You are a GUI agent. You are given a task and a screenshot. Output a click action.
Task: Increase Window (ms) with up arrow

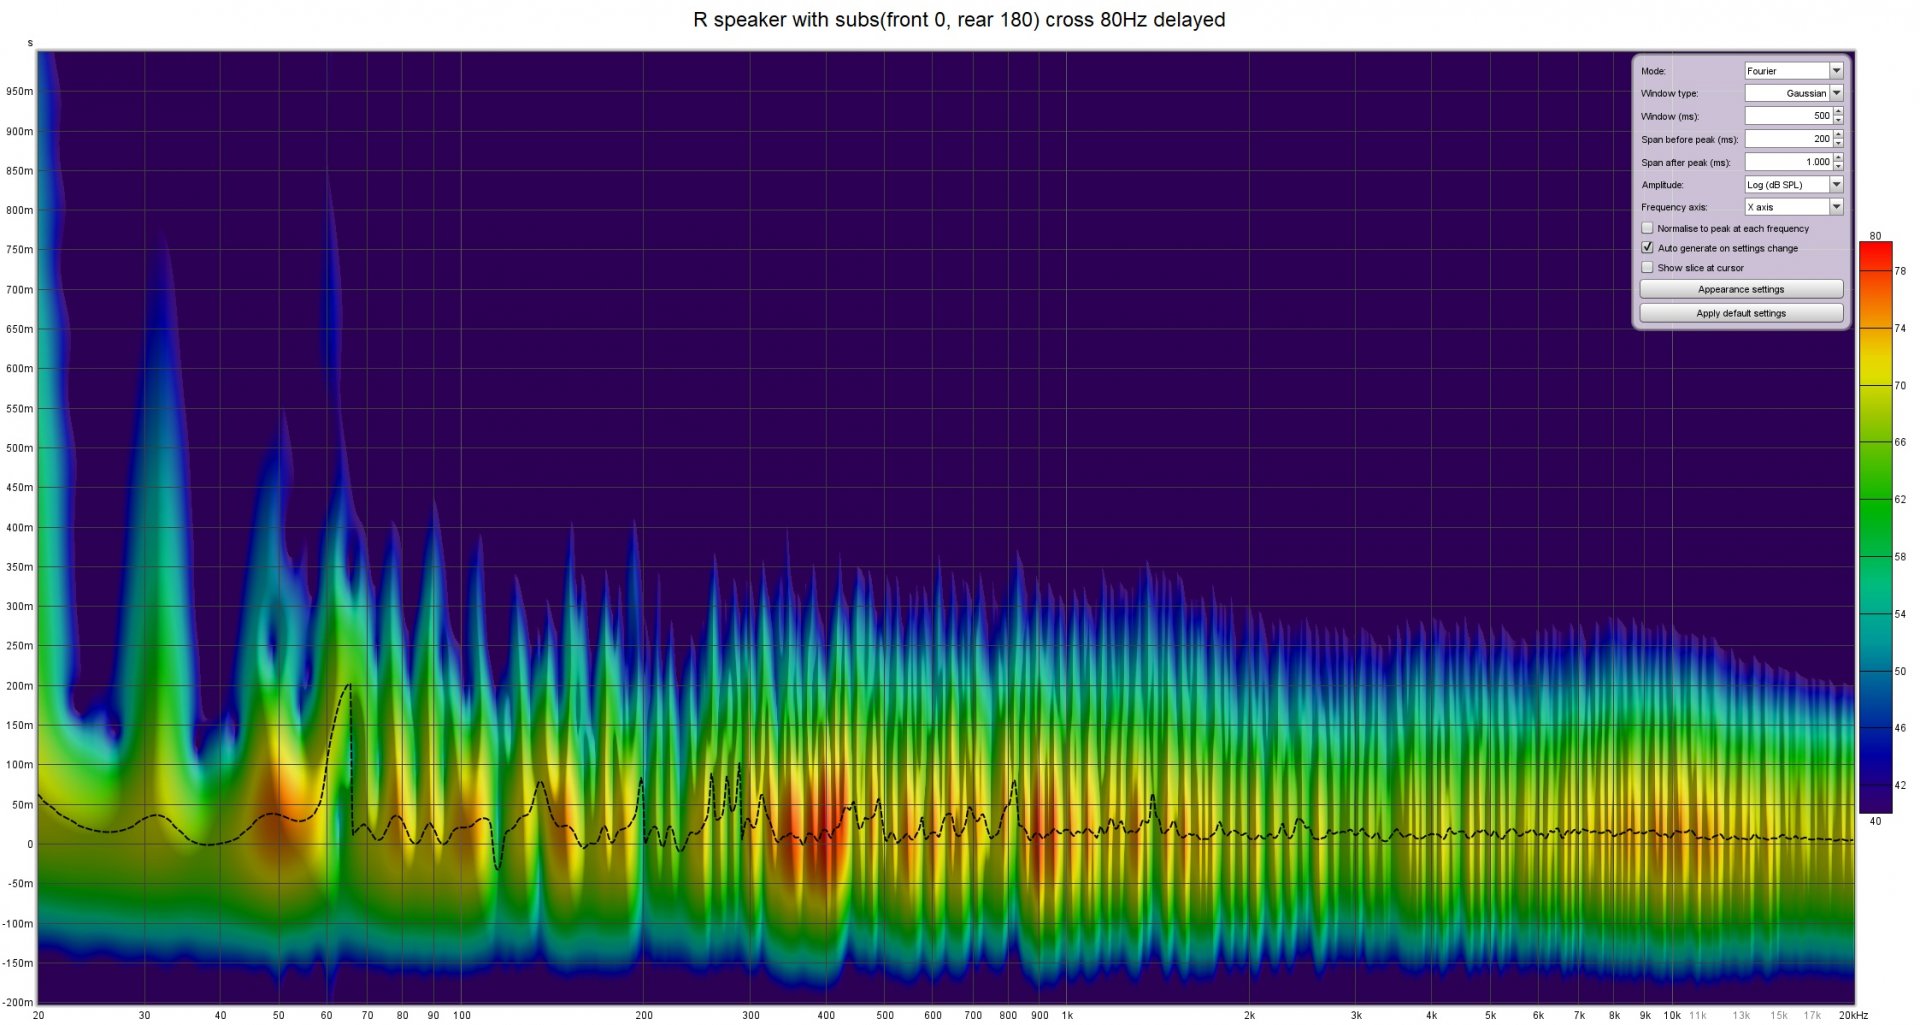click(x=1838, y=112)
